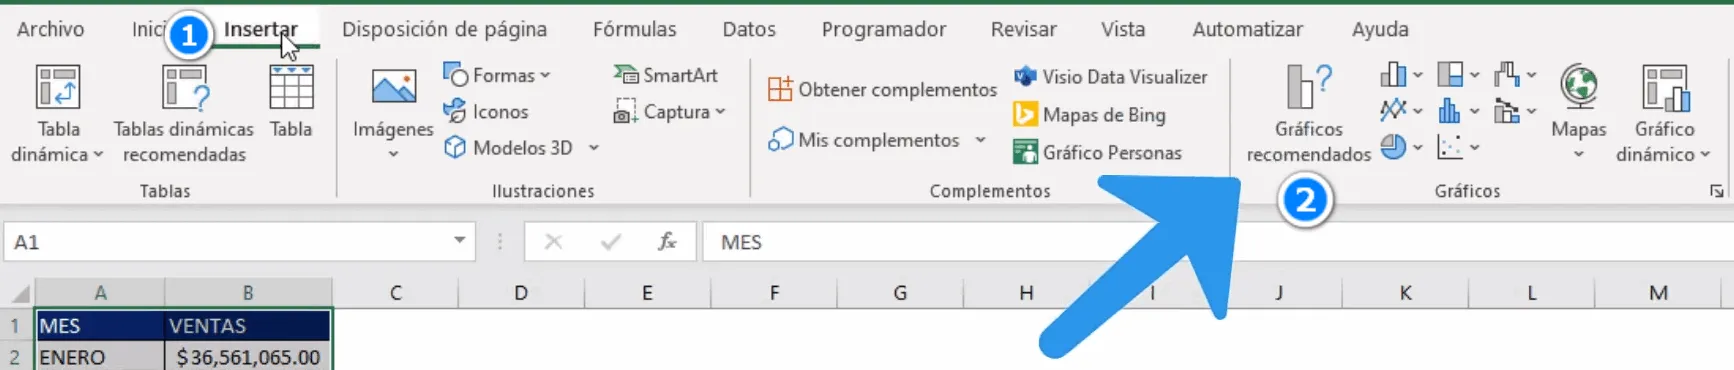The height and width of the screenshot is (370, 1734).
Task: Click the formula bar containing MES
Action: tap(1218, 242)
